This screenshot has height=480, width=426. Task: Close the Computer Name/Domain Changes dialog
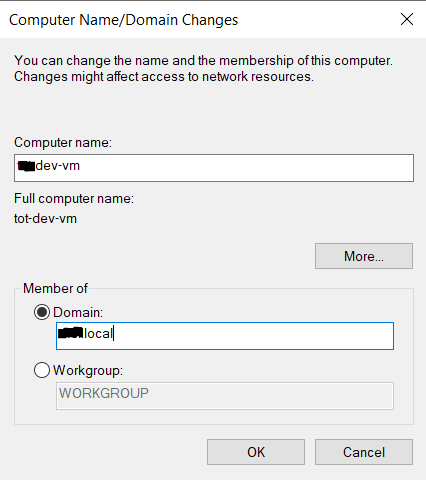pos(407,19)
